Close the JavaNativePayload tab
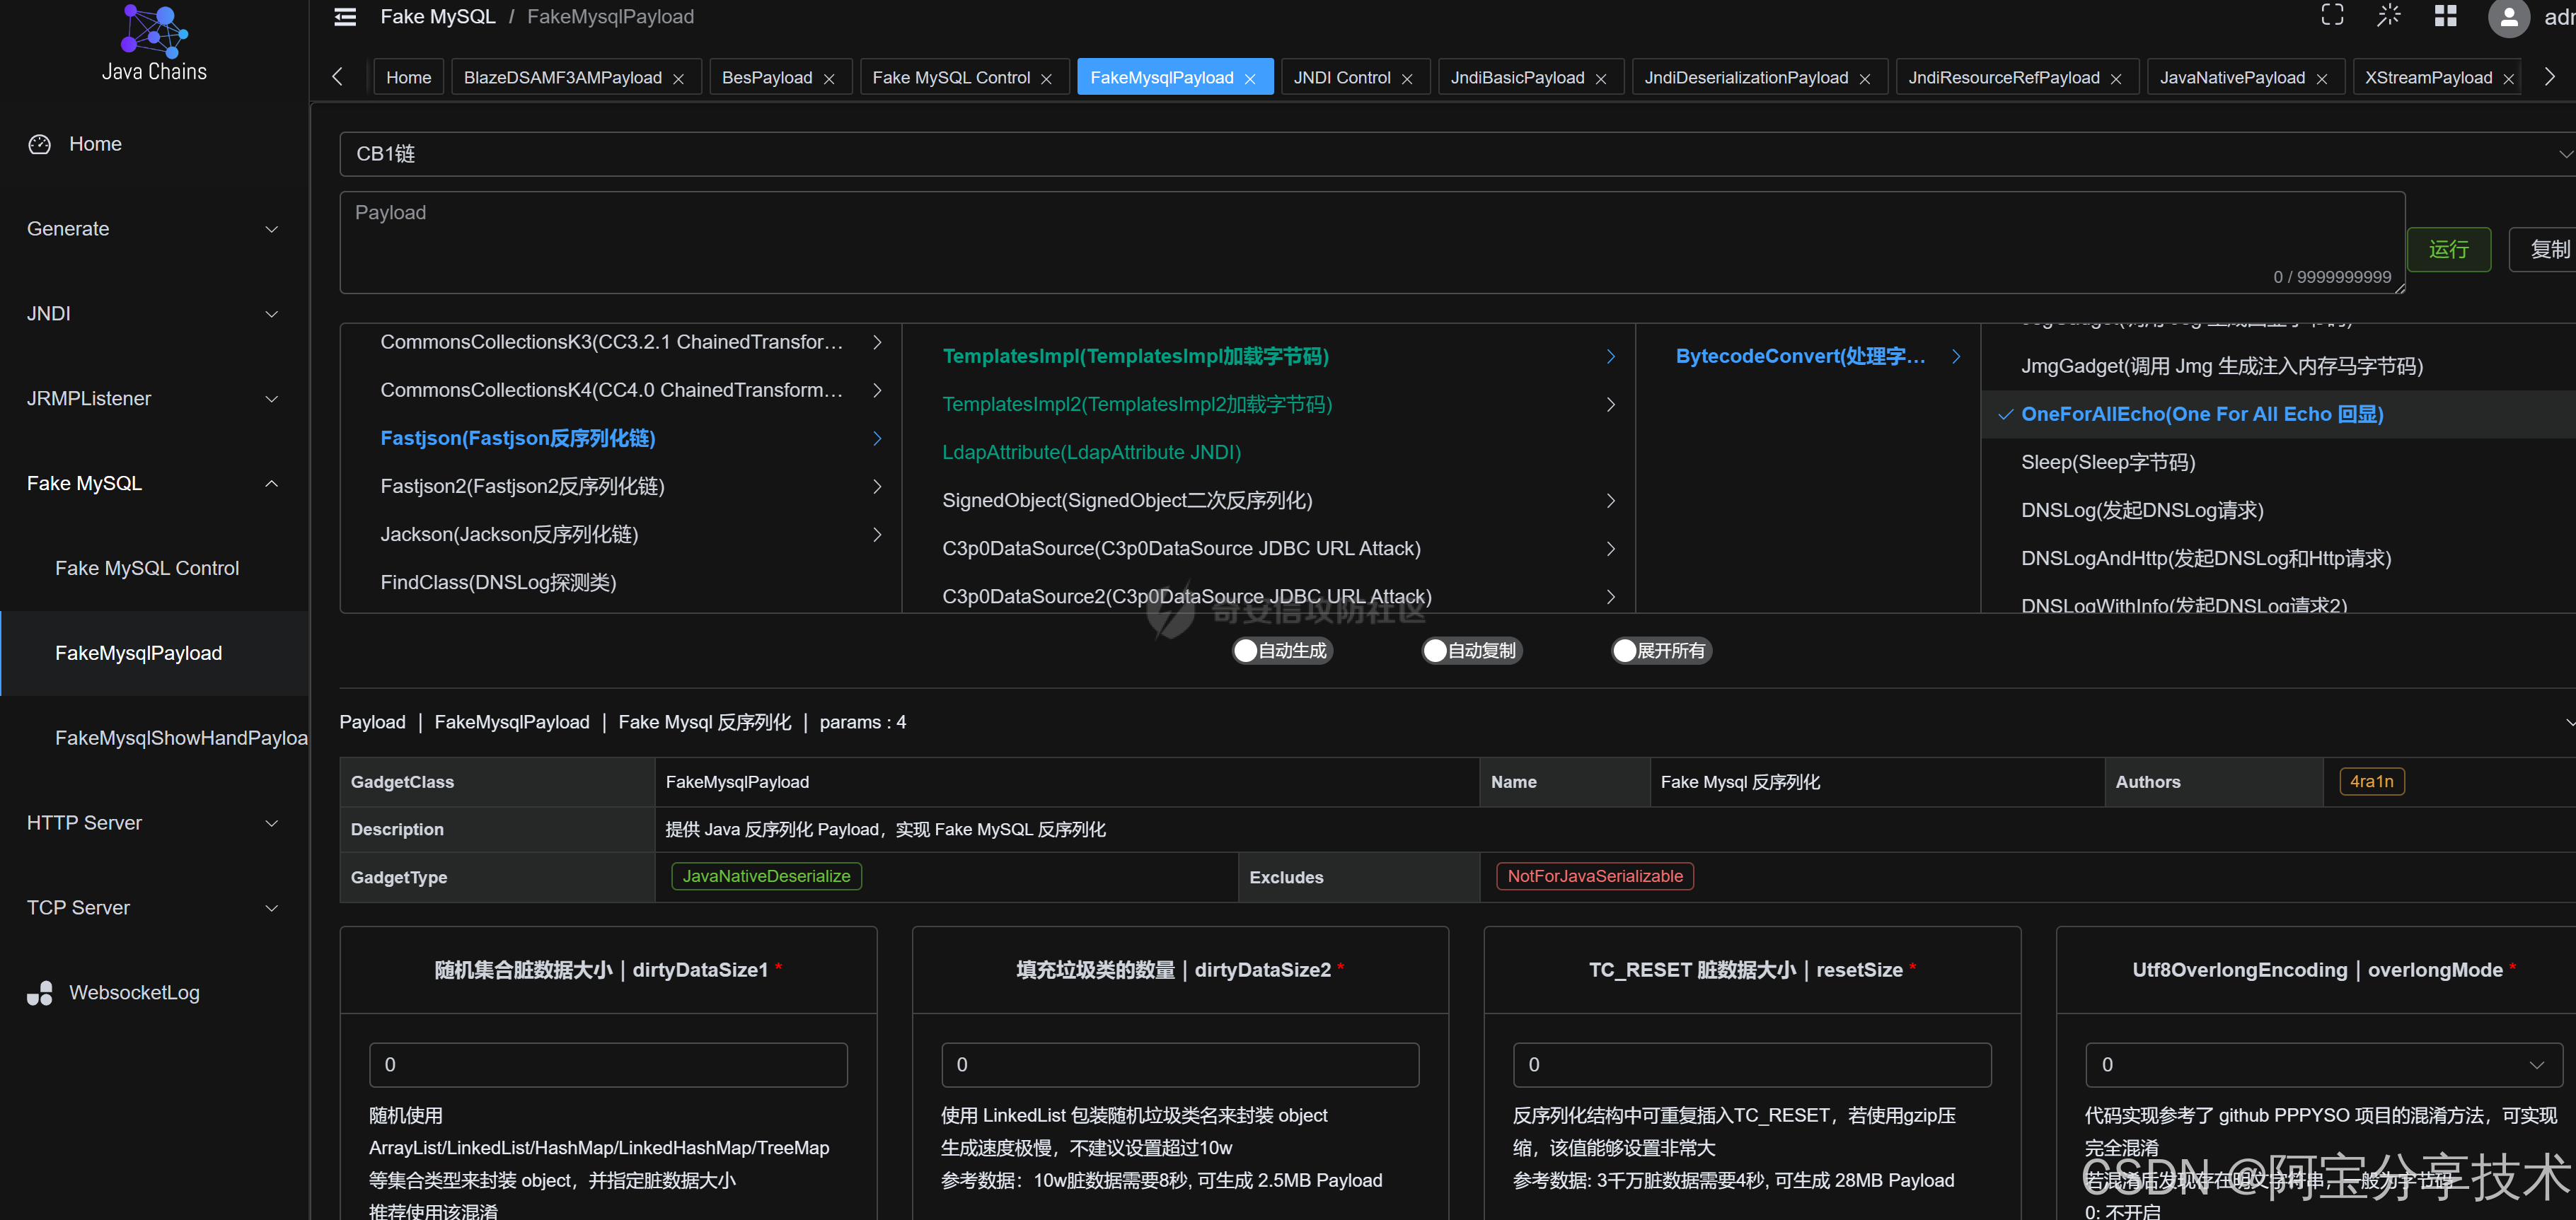 pyautogui.click(x=2322, y=79)
